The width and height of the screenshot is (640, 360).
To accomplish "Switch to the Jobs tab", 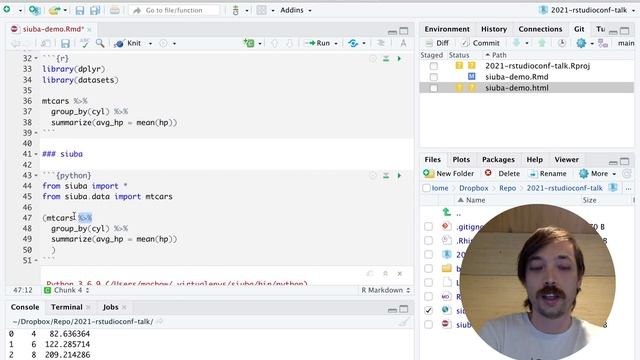I will coord(110,307).
